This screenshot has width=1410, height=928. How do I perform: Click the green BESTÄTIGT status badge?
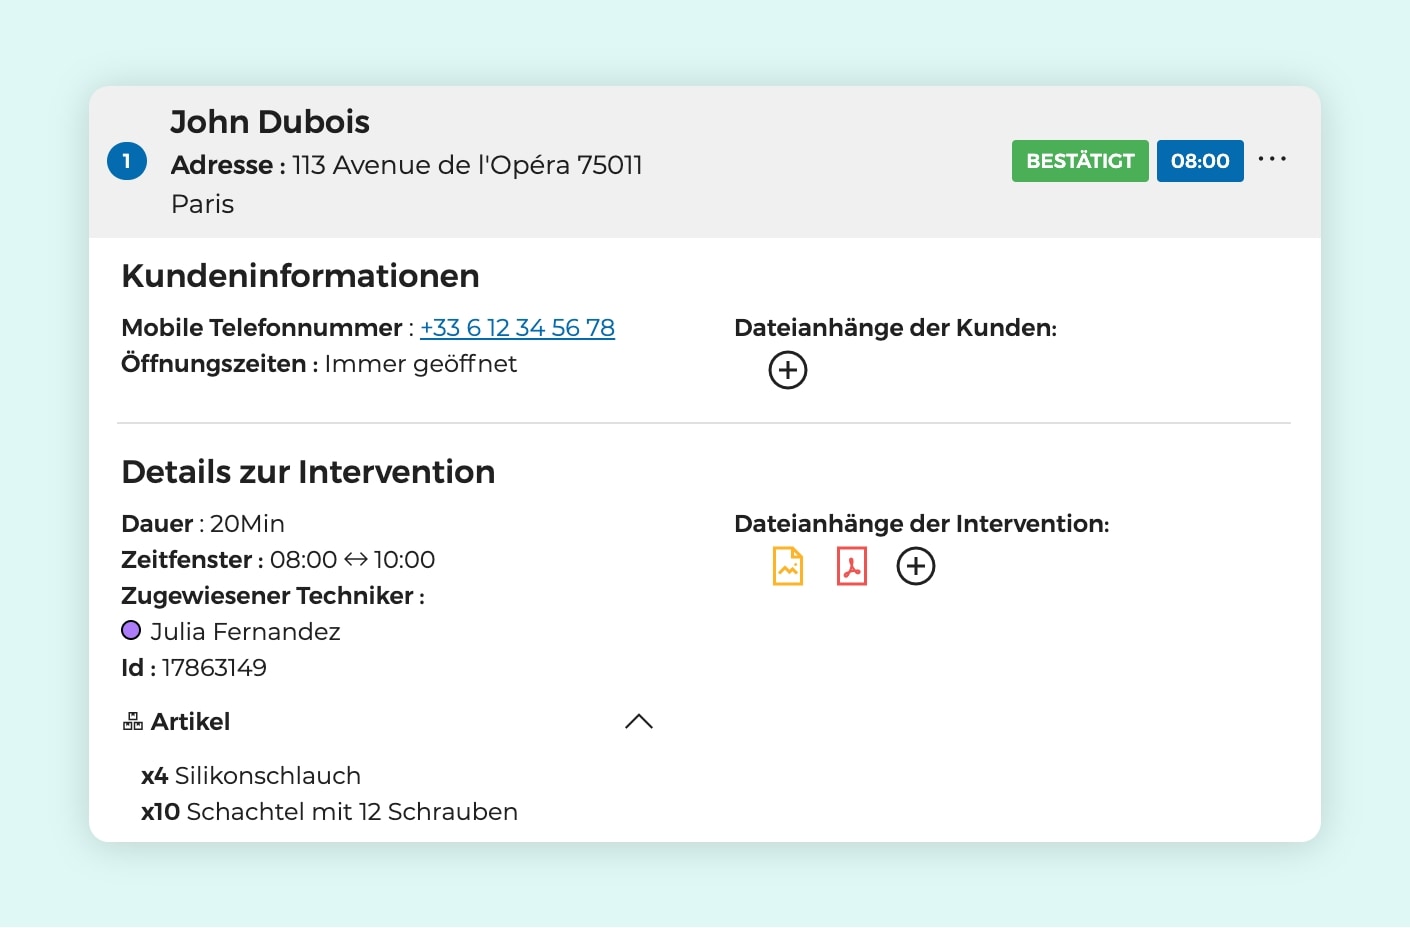[1079, 161]
